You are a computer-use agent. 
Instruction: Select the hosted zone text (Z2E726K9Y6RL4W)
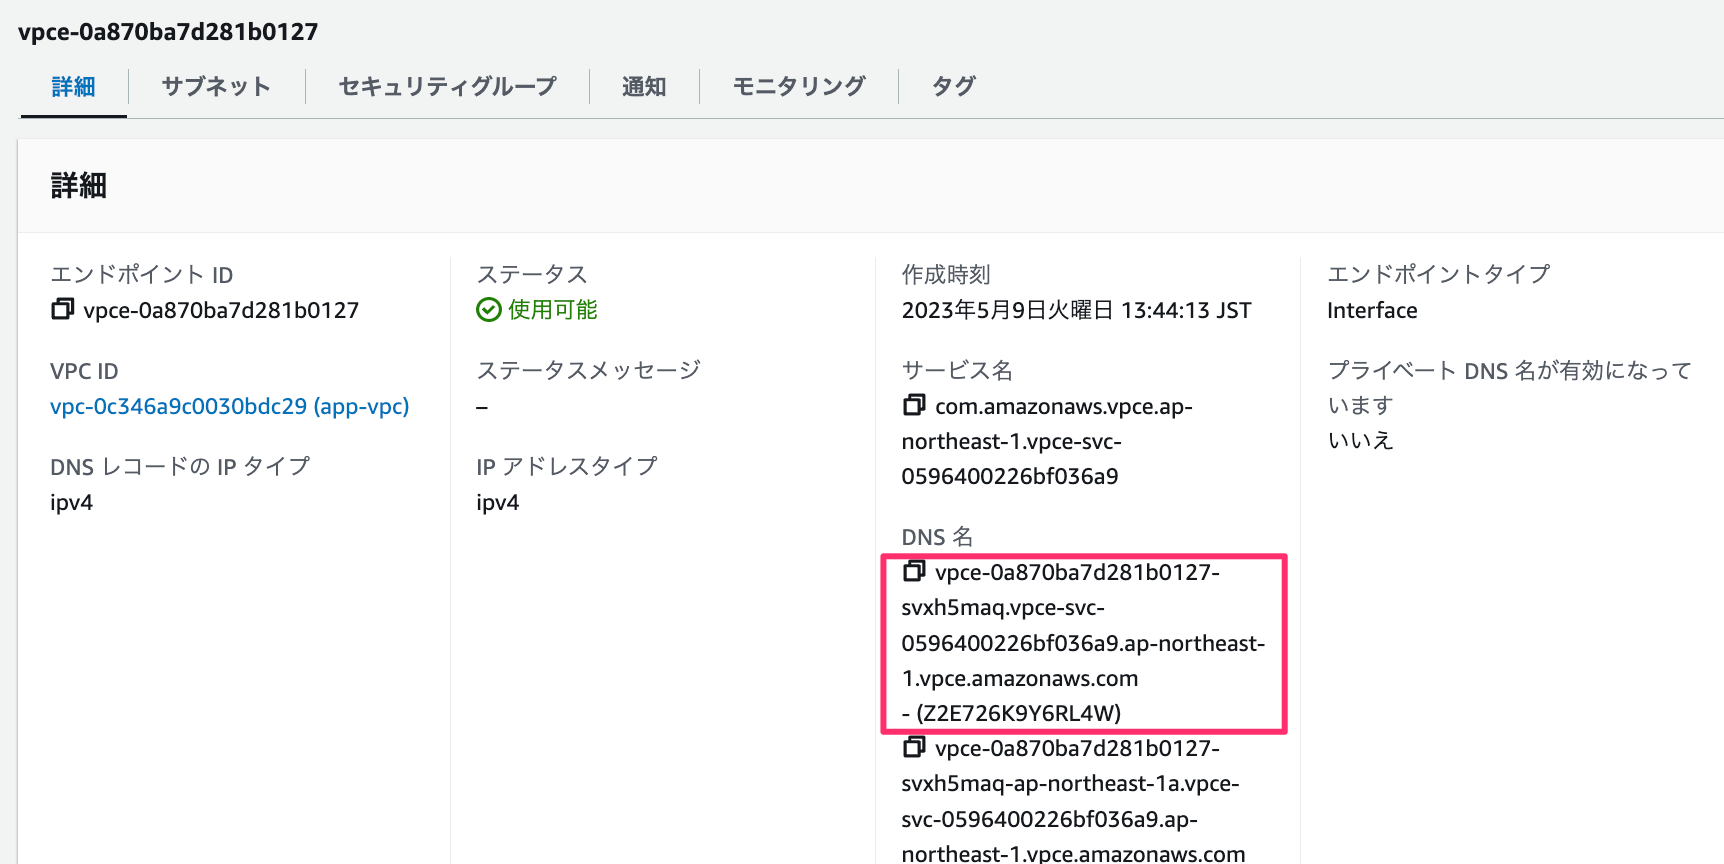click(1019, 713)
